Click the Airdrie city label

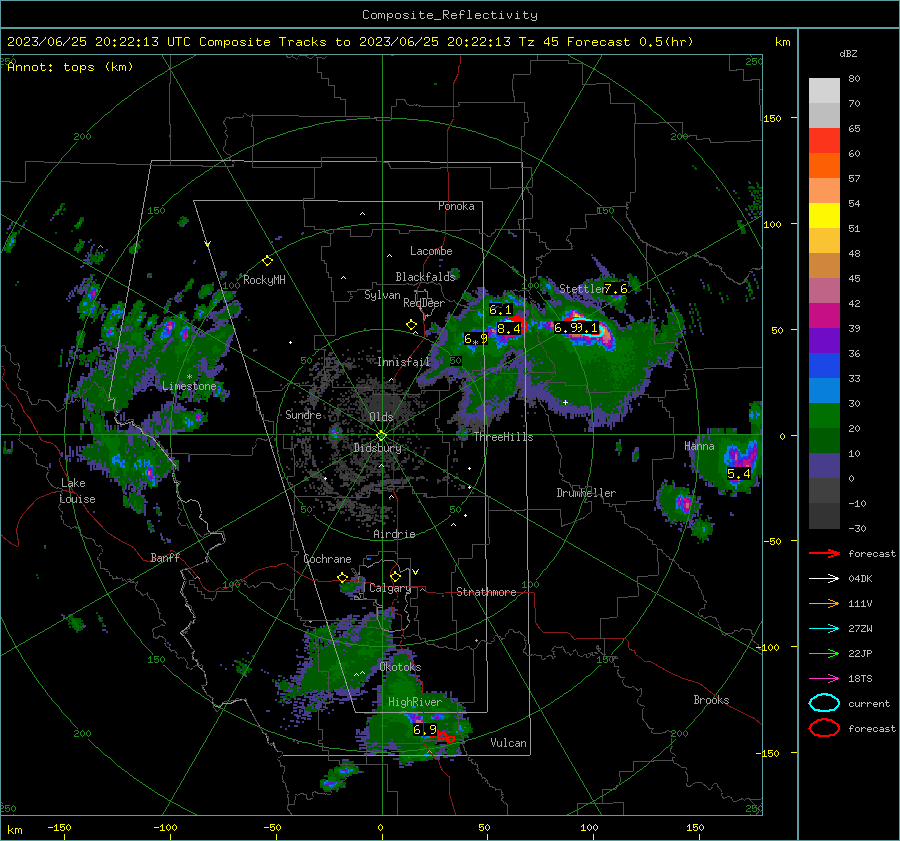click(394, 534)
